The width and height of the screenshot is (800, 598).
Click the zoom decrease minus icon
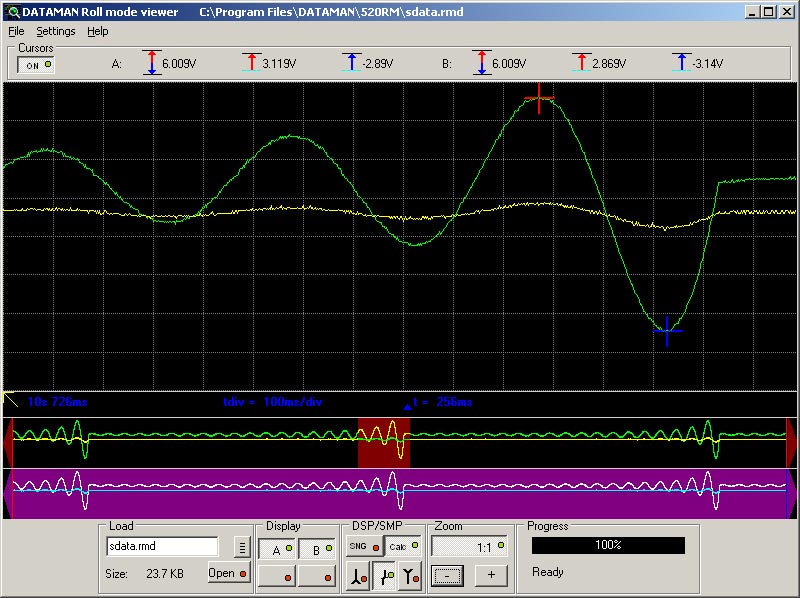[447, 576]
